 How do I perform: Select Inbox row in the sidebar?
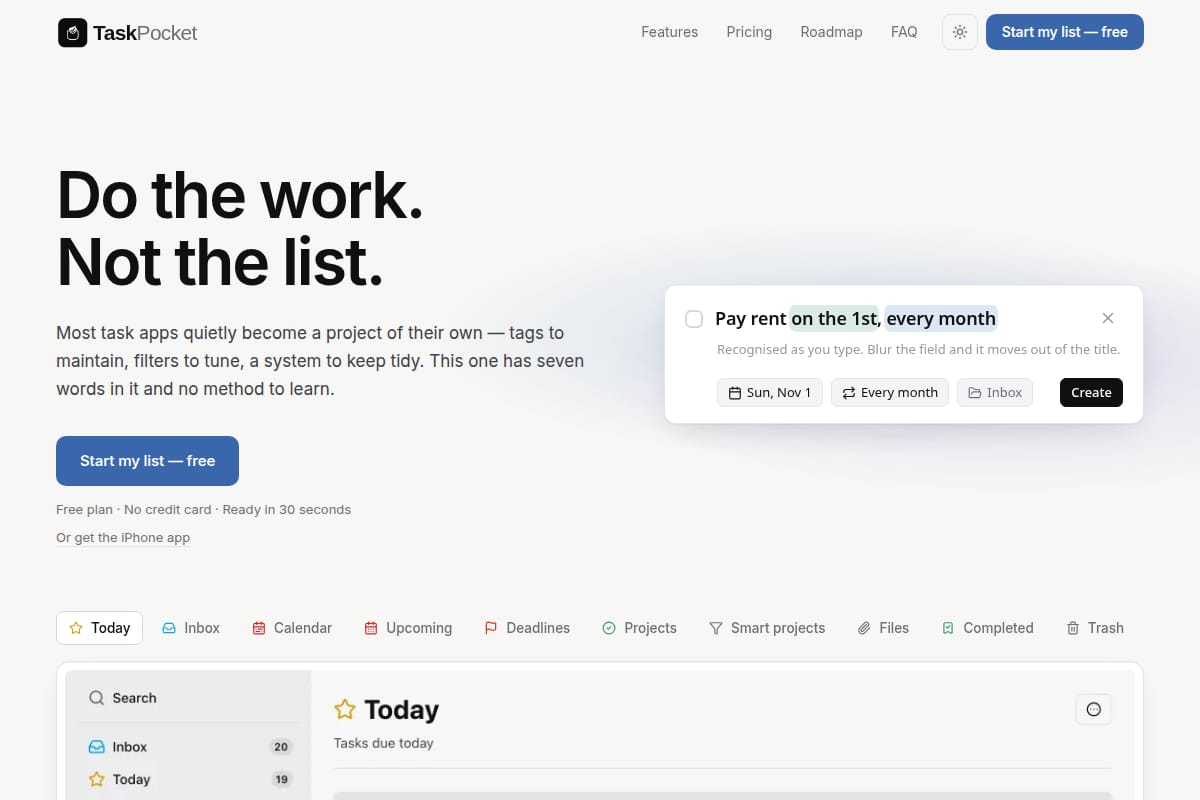click(188, 747)
